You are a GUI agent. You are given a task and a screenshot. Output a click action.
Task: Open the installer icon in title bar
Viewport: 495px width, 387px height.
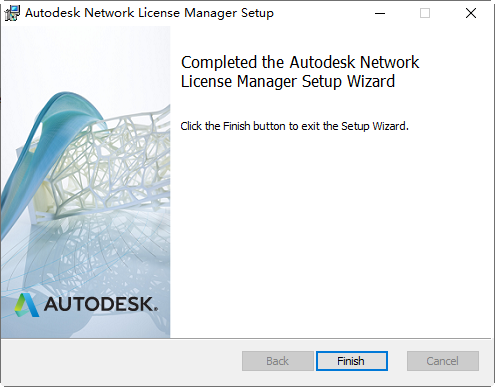[x=12, y=13]
